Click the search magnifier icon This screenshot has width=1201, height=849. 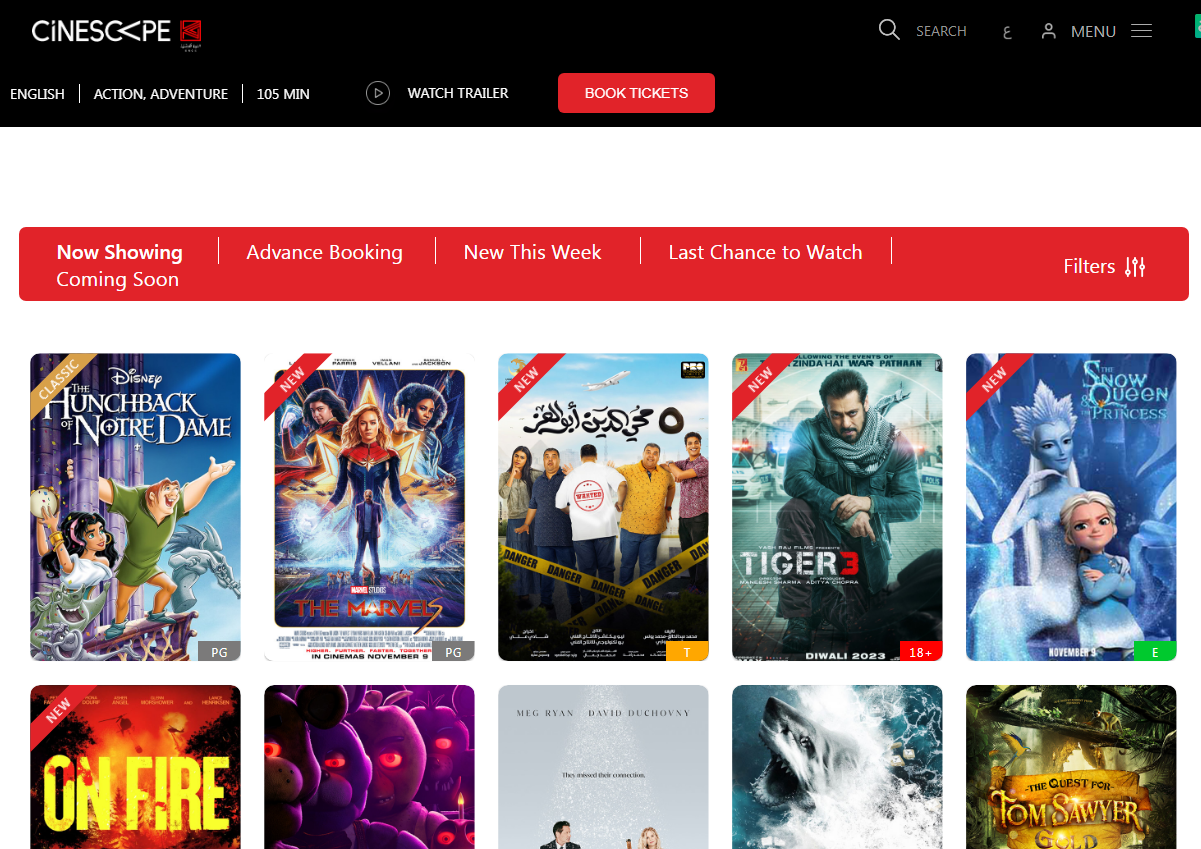889,30
